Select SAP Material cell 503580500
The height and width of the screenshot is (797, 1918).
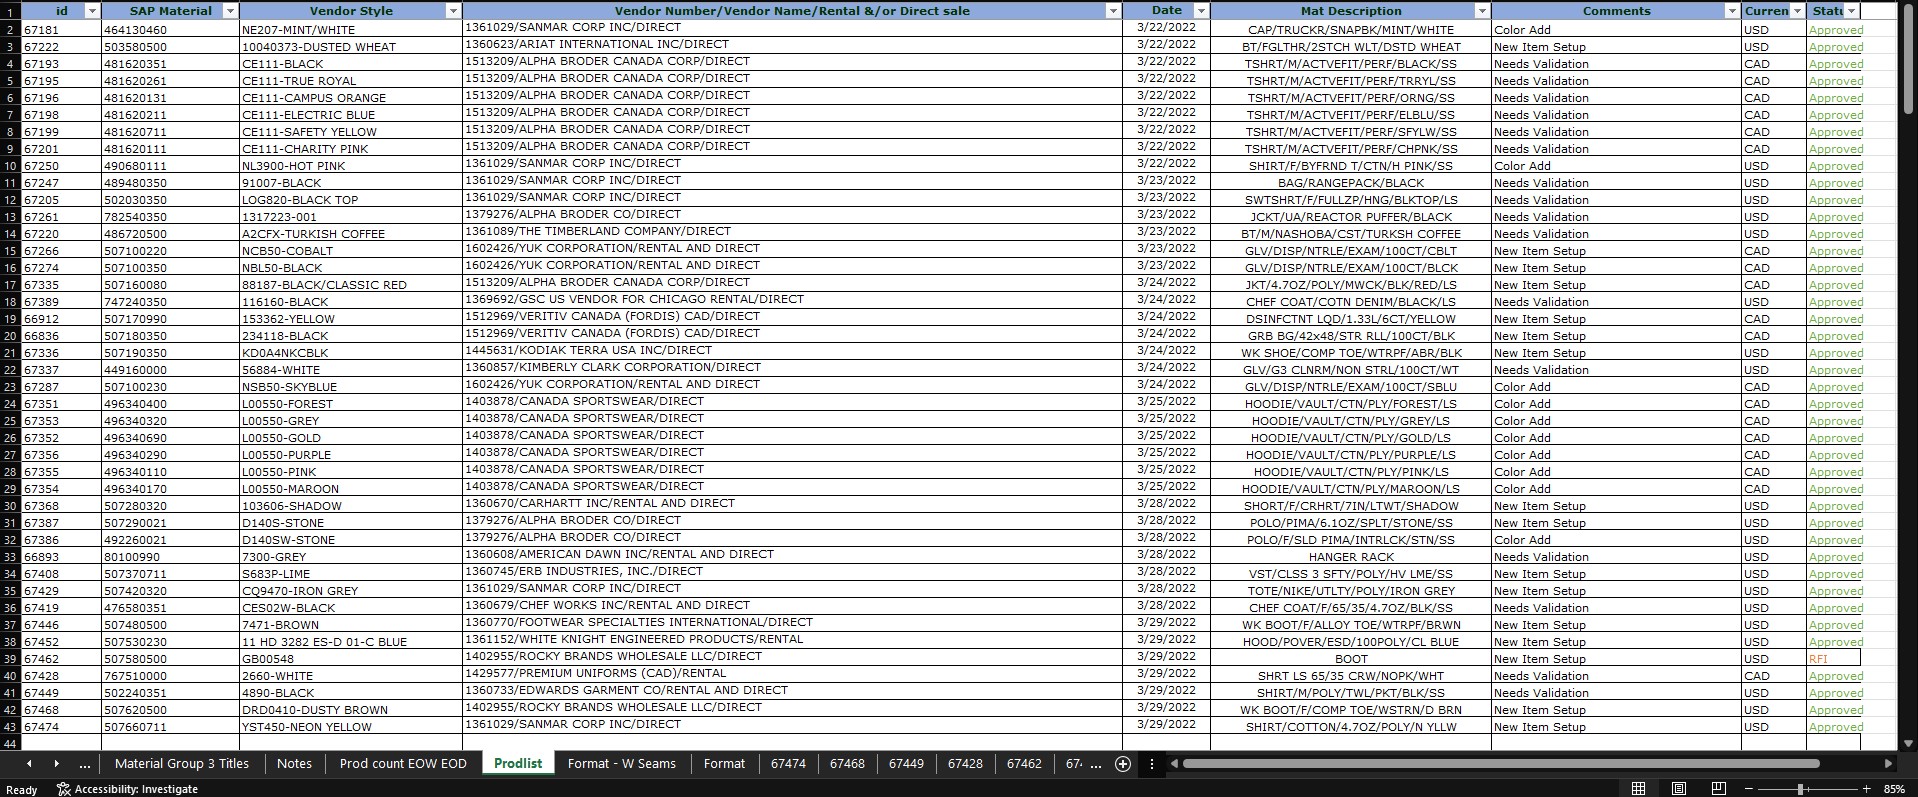click(170, 47)
